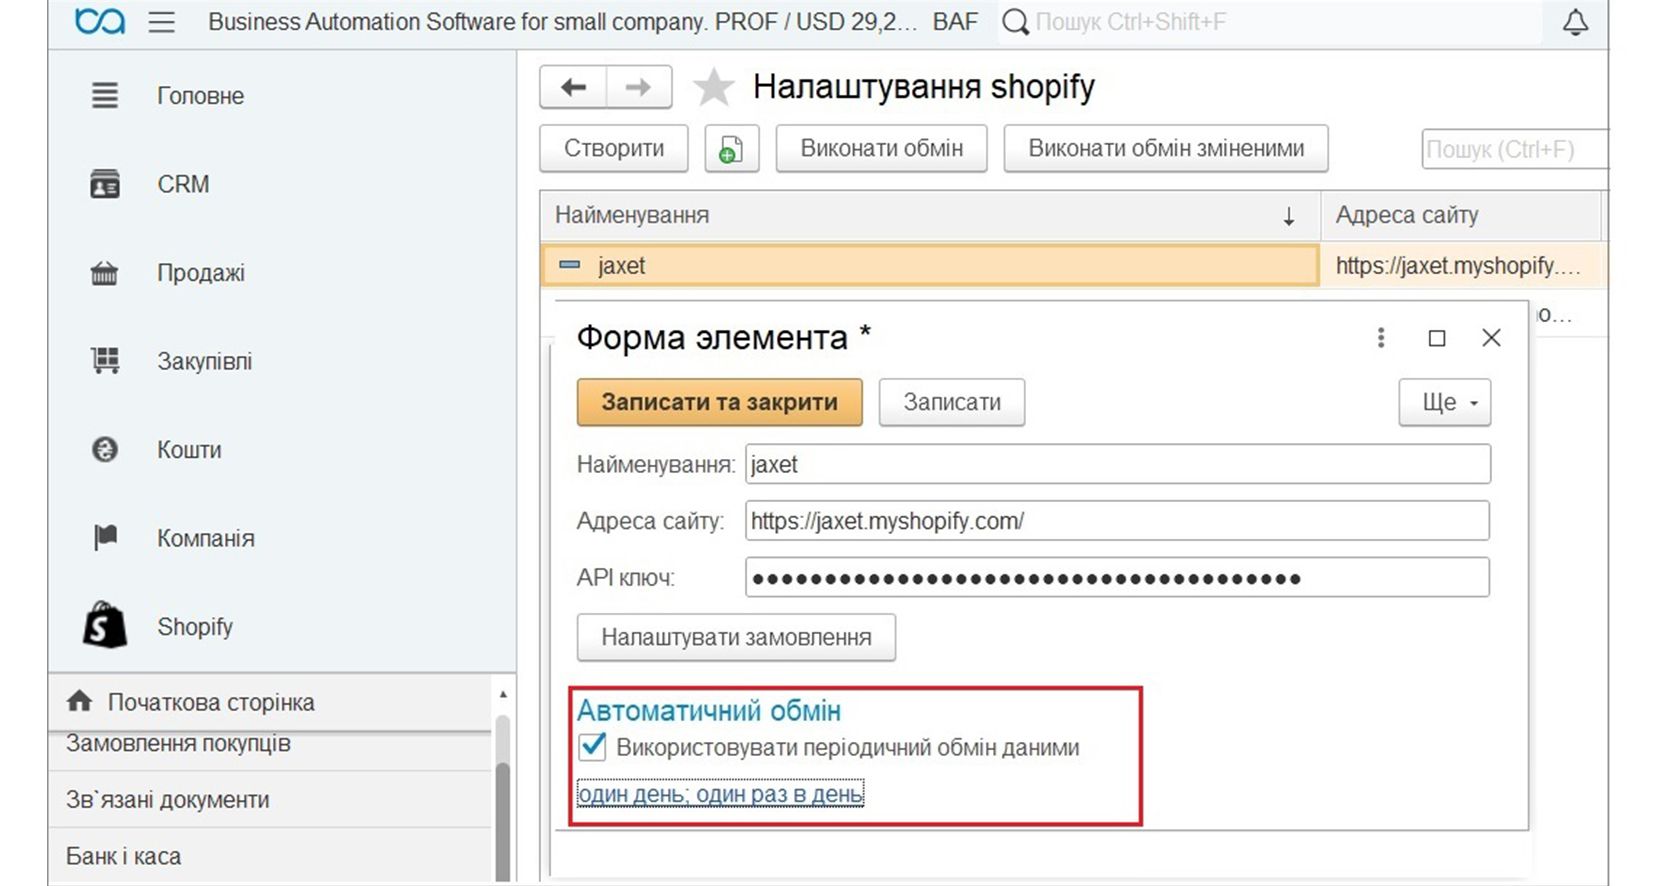1661x886 pixels.
Task: Click the jaxet myshopify address cell
Action: click(1461, 266)
